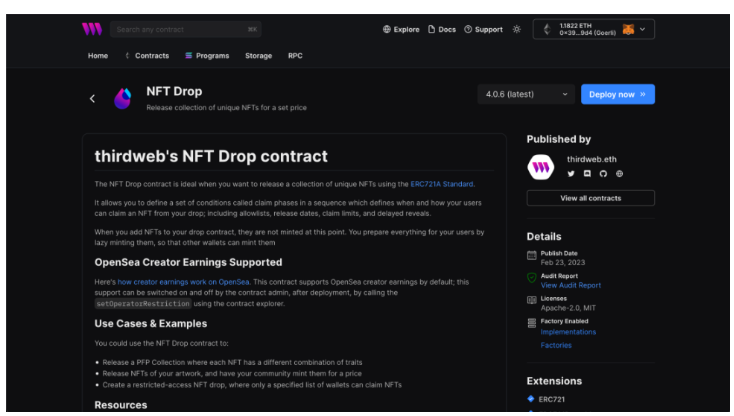734x416 pixels.
Task: Click the Programs tab Solana icon
Action: 189,55
